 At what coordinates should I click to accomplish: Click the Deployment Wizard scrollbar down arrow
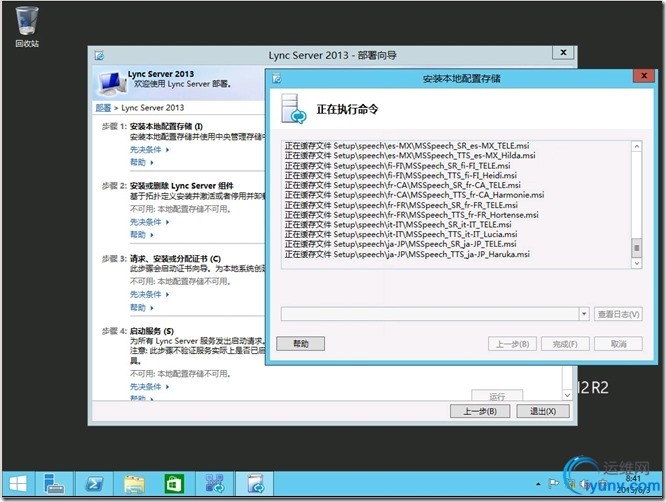click(567, 395)
